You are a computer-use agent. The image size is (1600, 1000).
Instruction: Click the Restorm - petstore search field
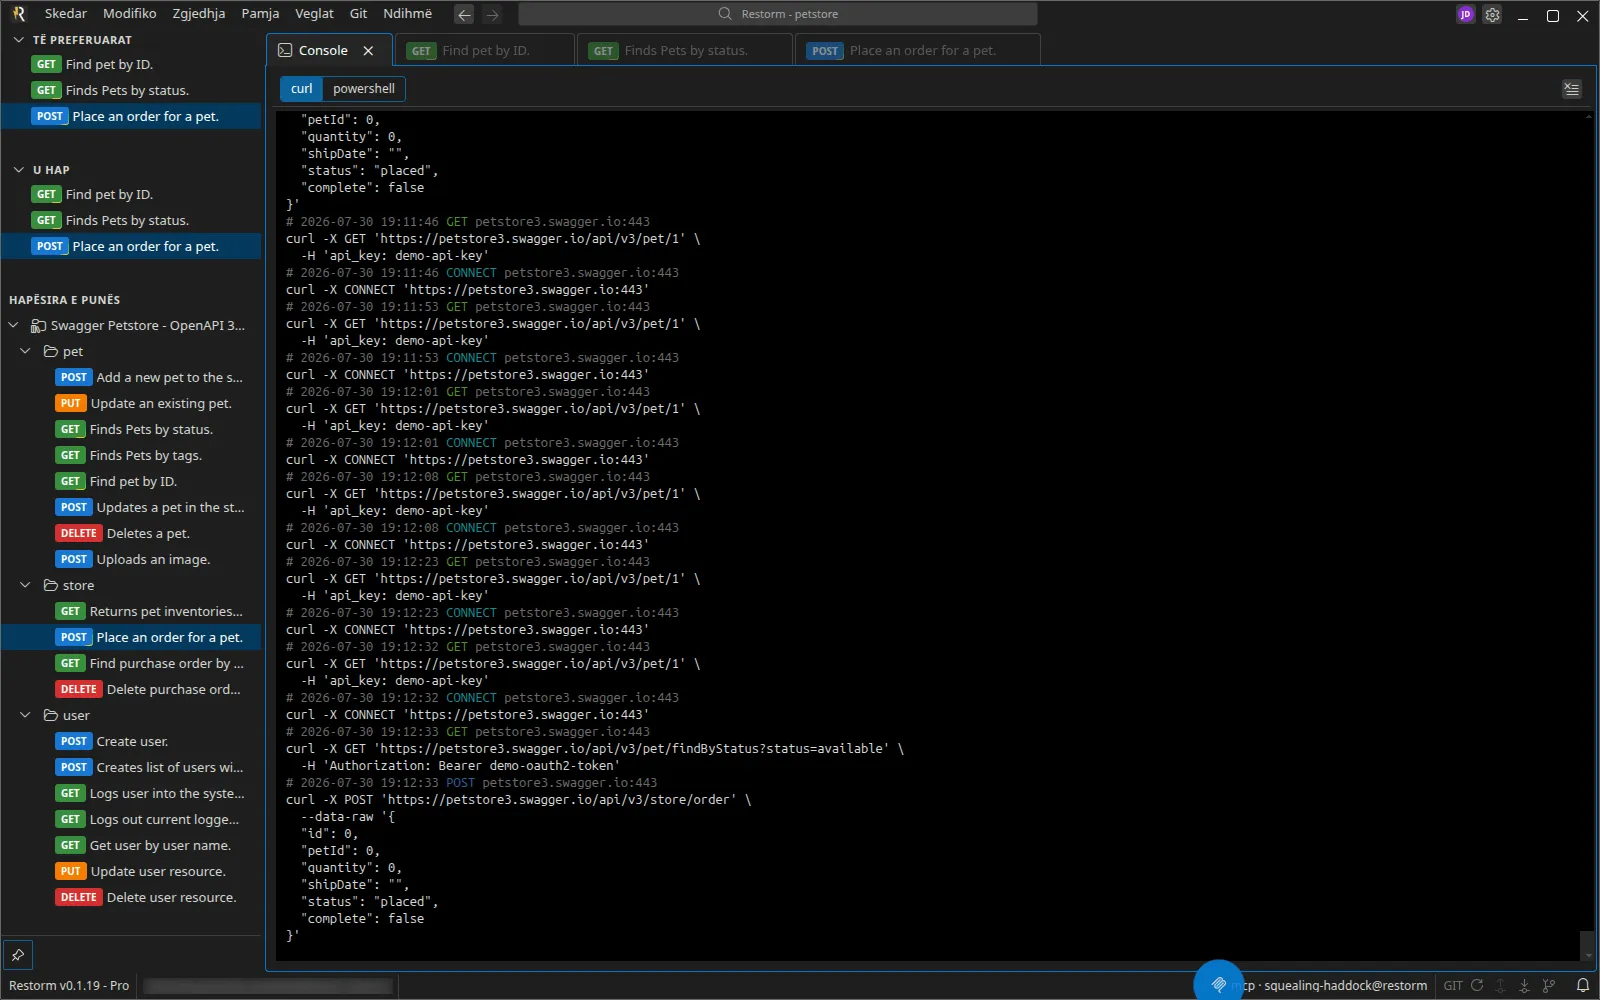pos(778,14)
